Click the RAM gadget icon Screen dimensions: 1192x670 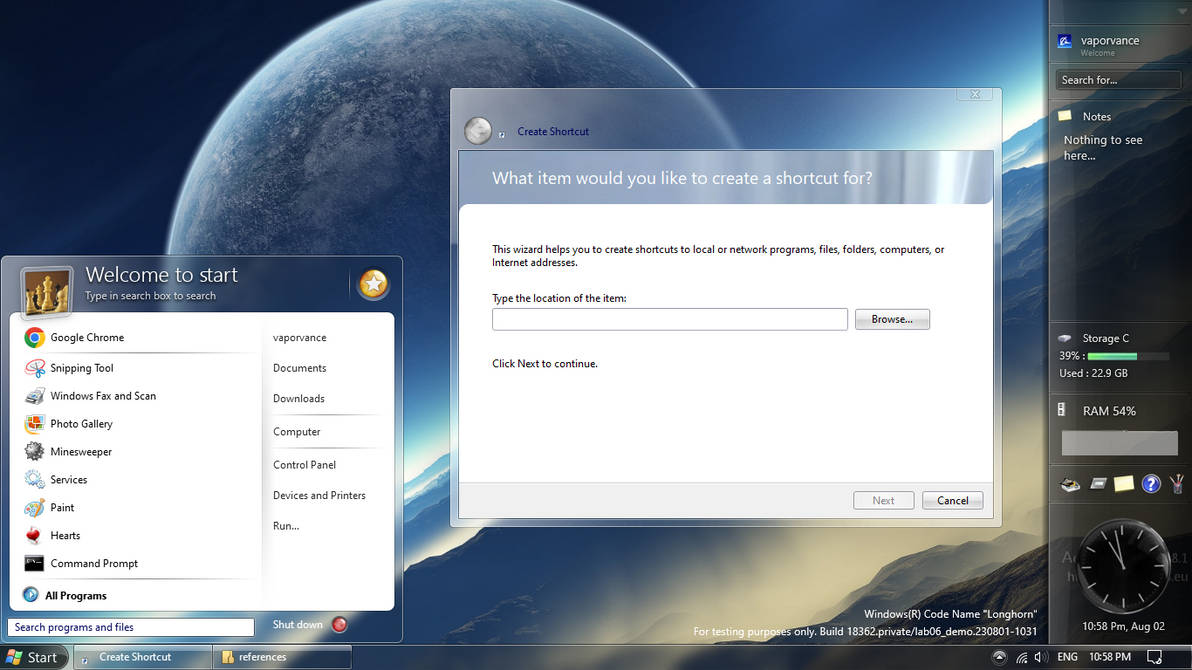tap(1061, 410)
